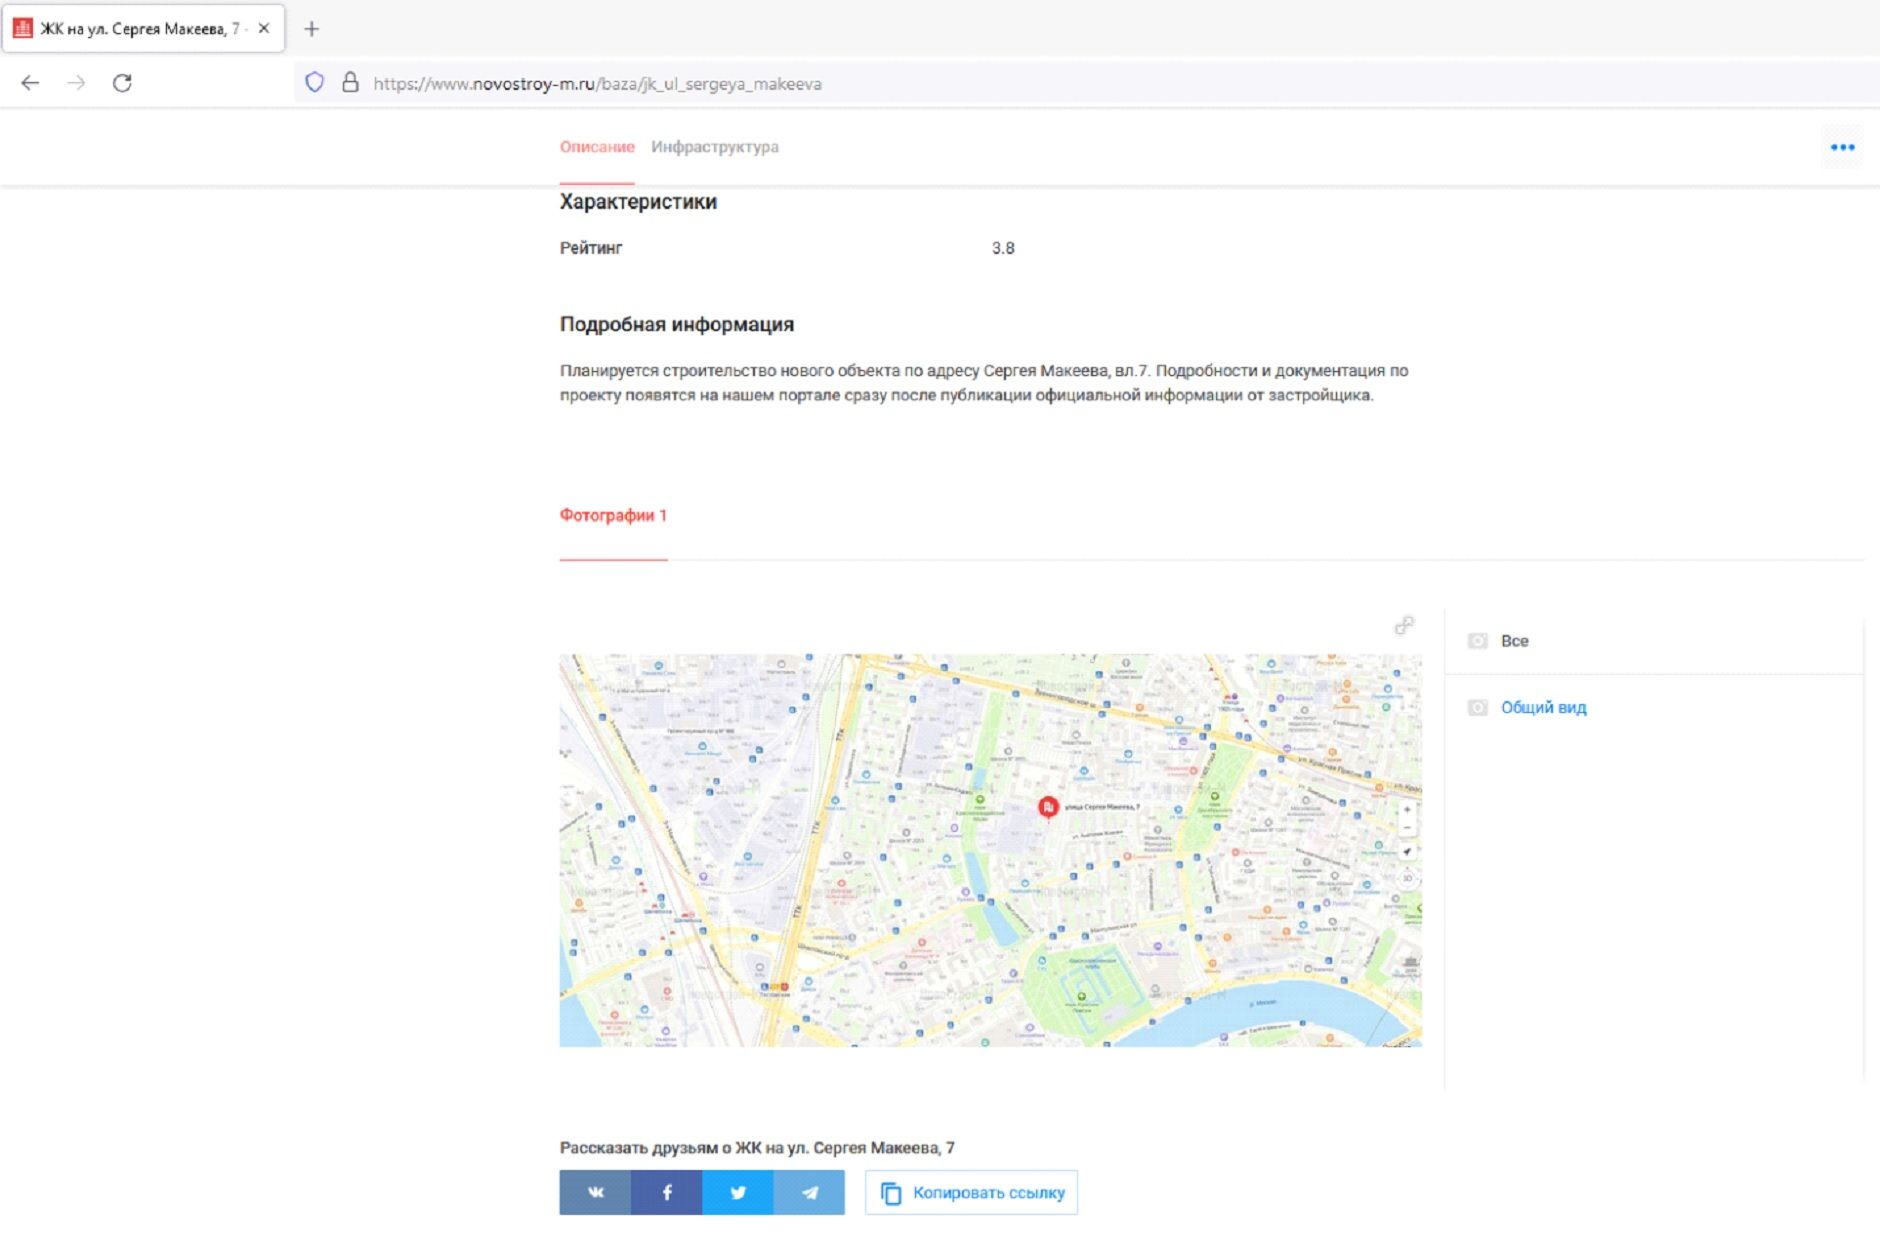Viewport: 1880px width, 1252px height.
Task: Open the tracking protection shield in the address bar
Action: 314,83
